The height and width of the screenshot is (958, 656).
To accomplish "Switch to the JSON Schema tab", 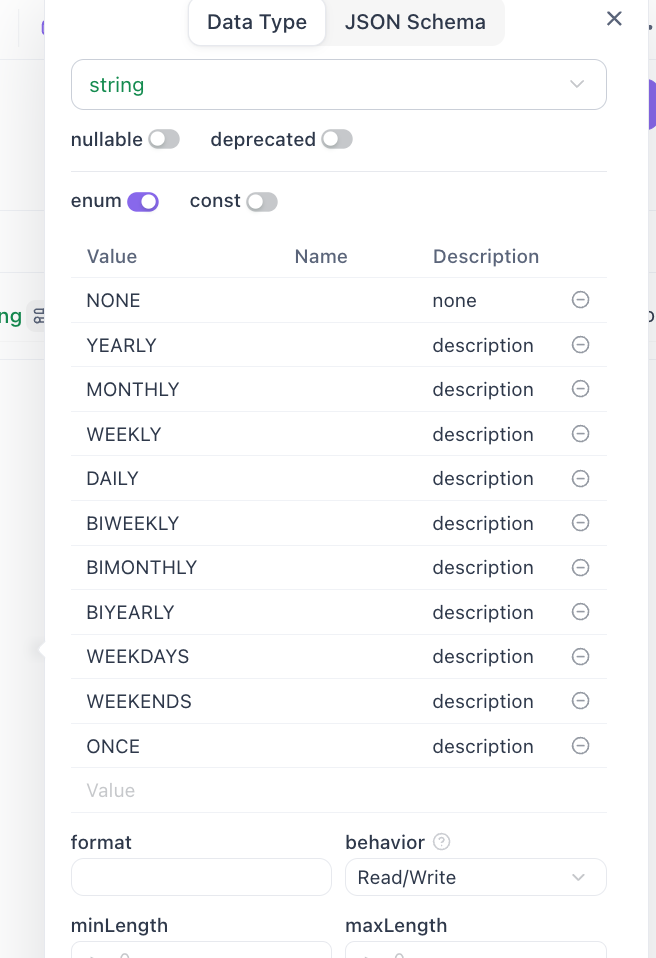I will pyautogui.click(x=415, y=22).
